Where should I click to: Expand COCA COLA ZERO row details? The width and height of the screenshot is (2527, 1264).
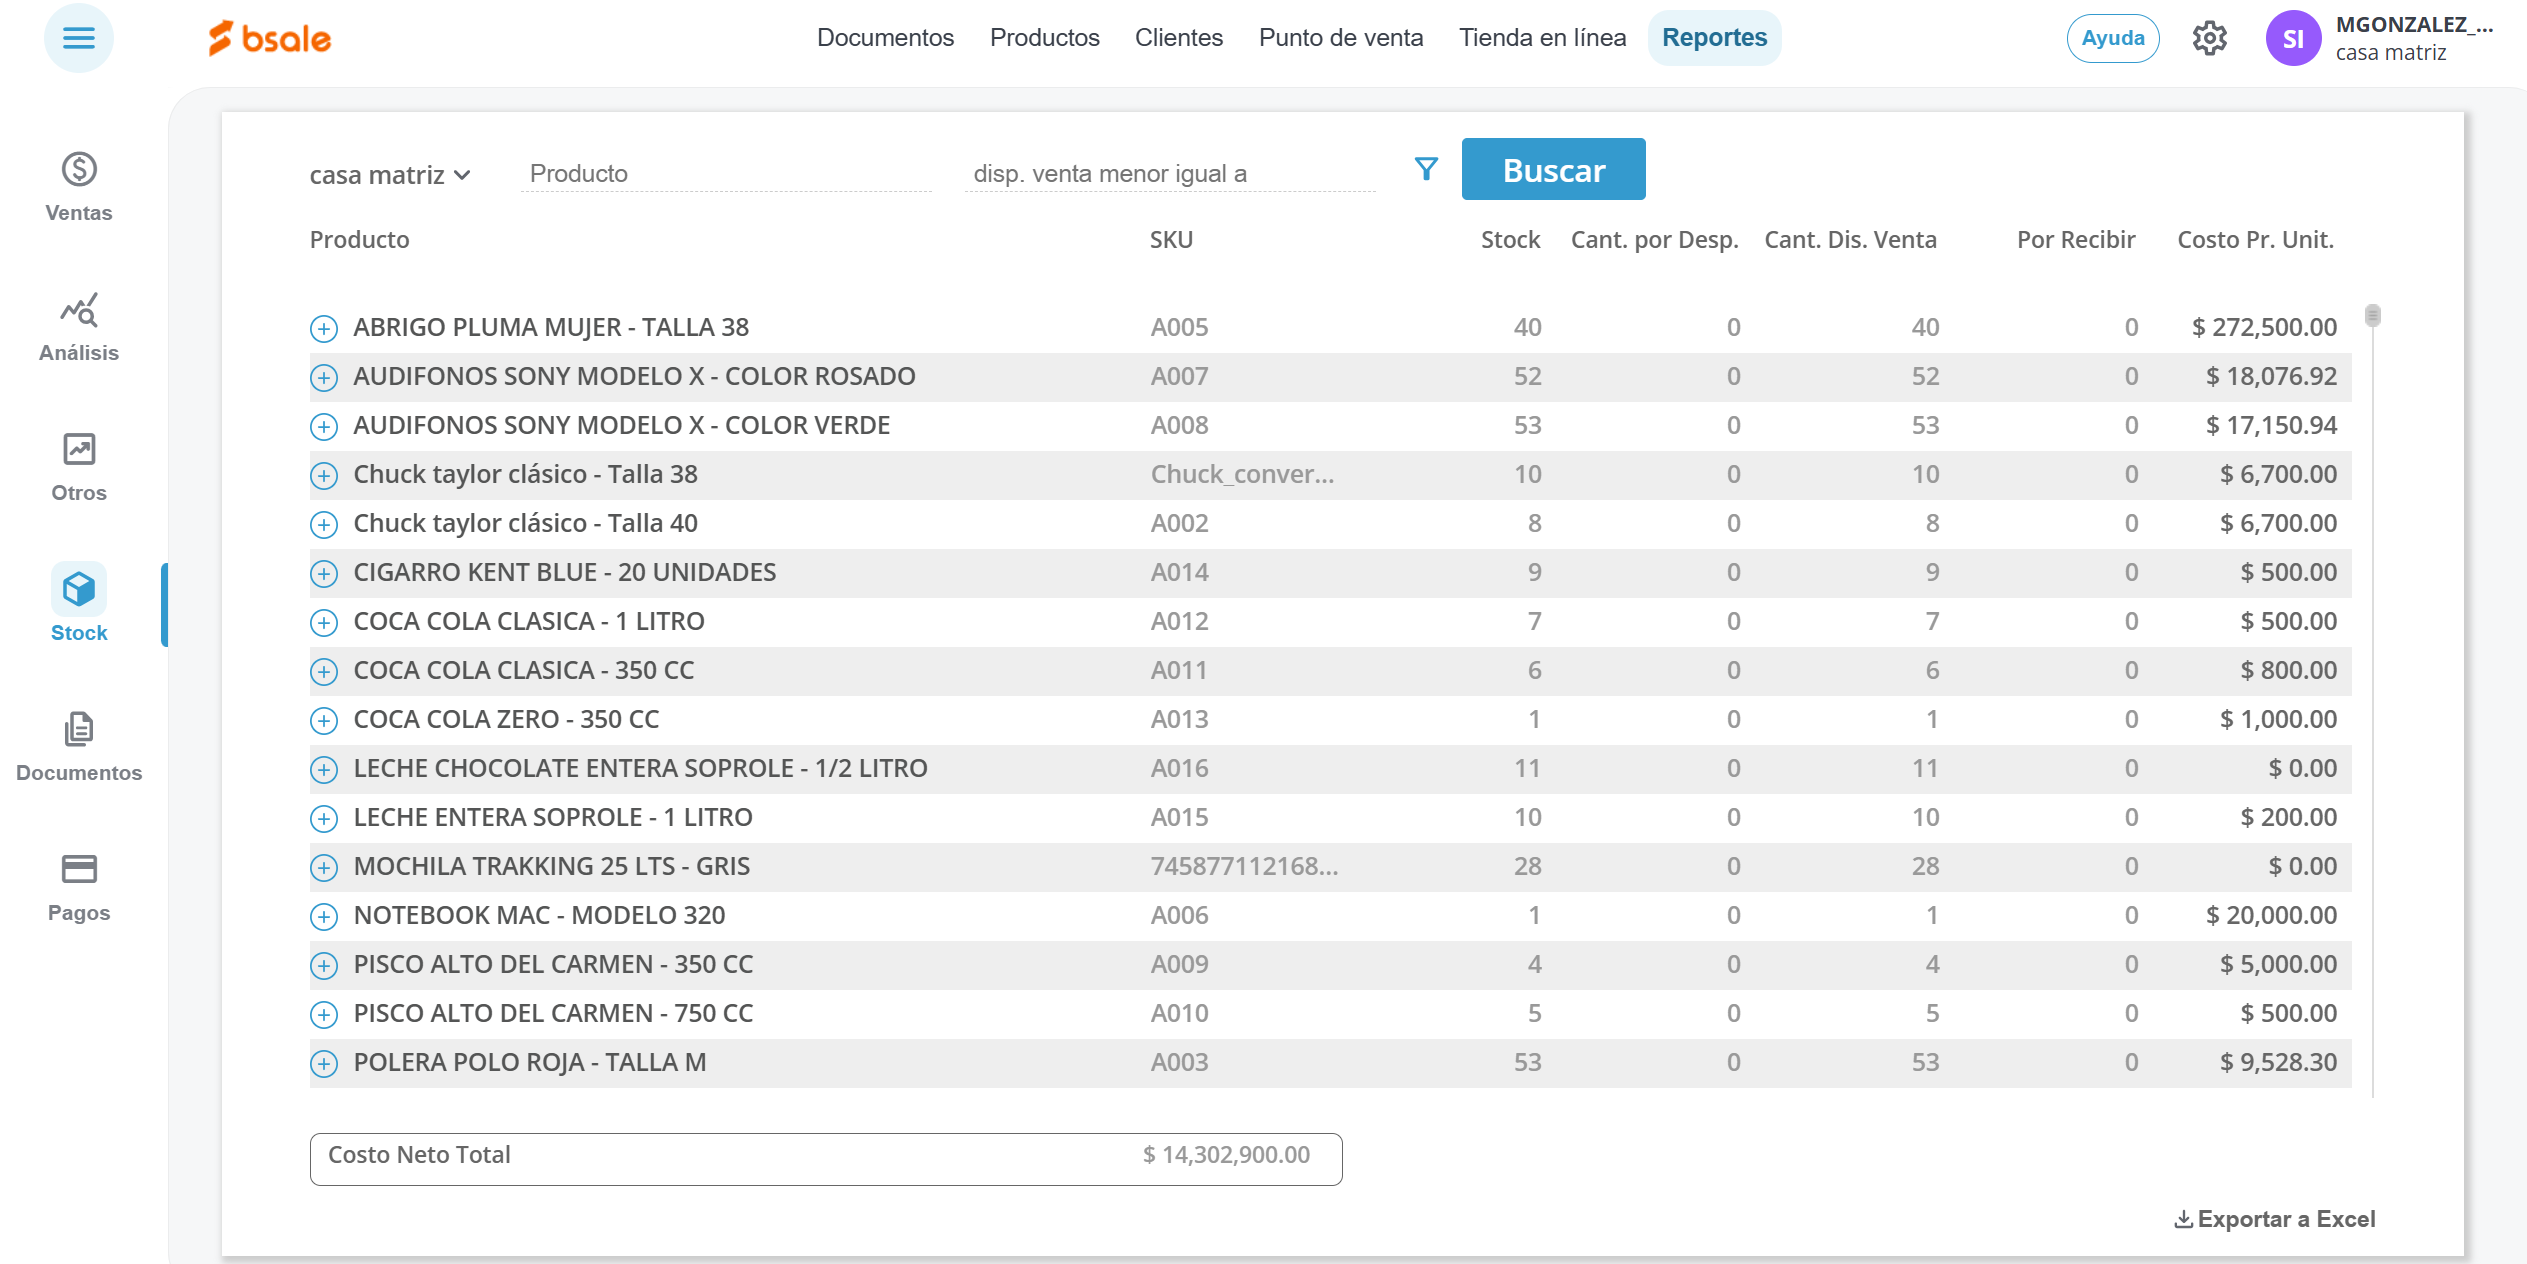coord(323,720)
